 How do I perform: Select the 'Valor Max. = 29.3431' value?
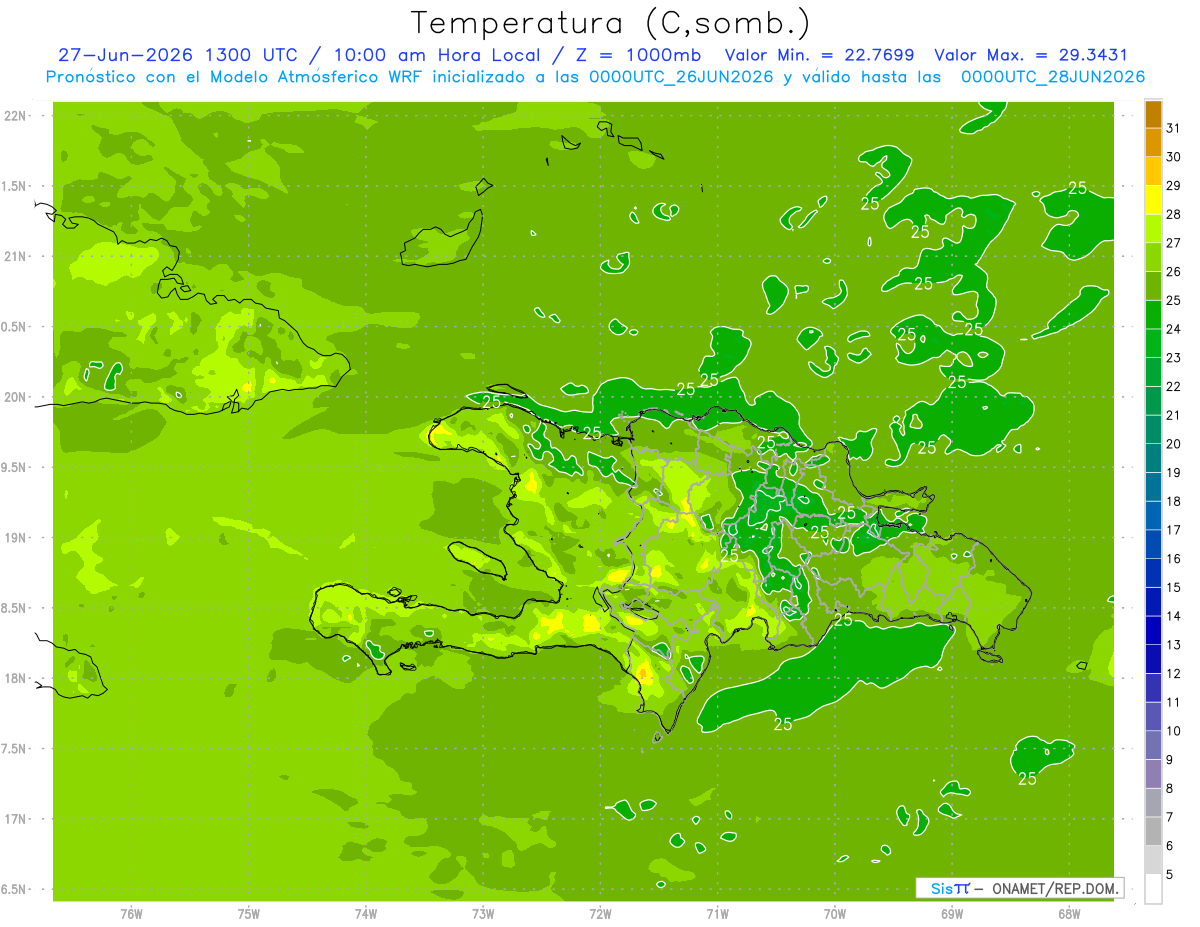click(x=1031, y=55)
